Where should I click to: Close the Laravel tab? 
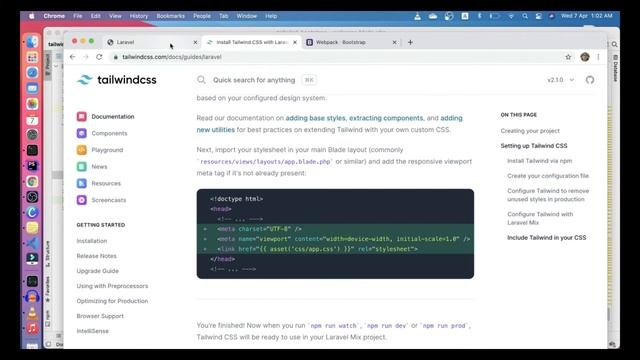[x=195, y=42]
